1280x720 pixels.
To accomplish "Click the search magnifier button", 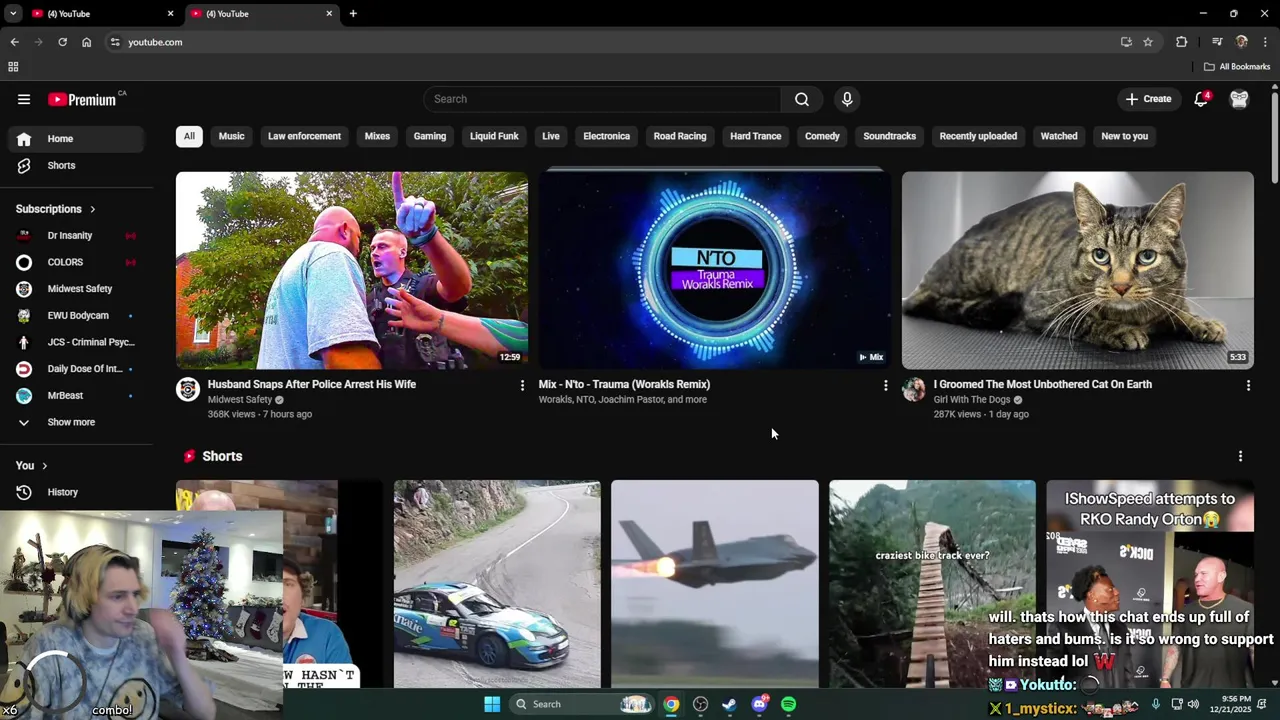I will (x=802, y=99).
